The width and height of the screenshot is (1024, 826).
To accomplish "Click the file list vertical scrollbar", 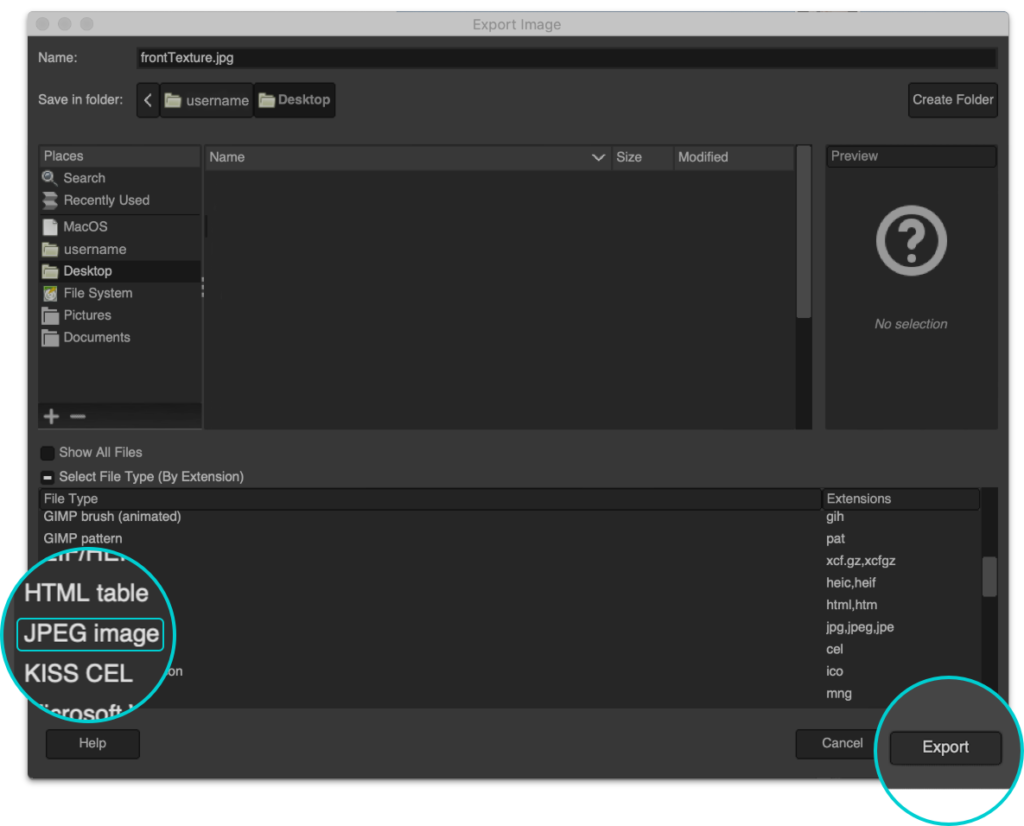I will click(x=803, y=232).
